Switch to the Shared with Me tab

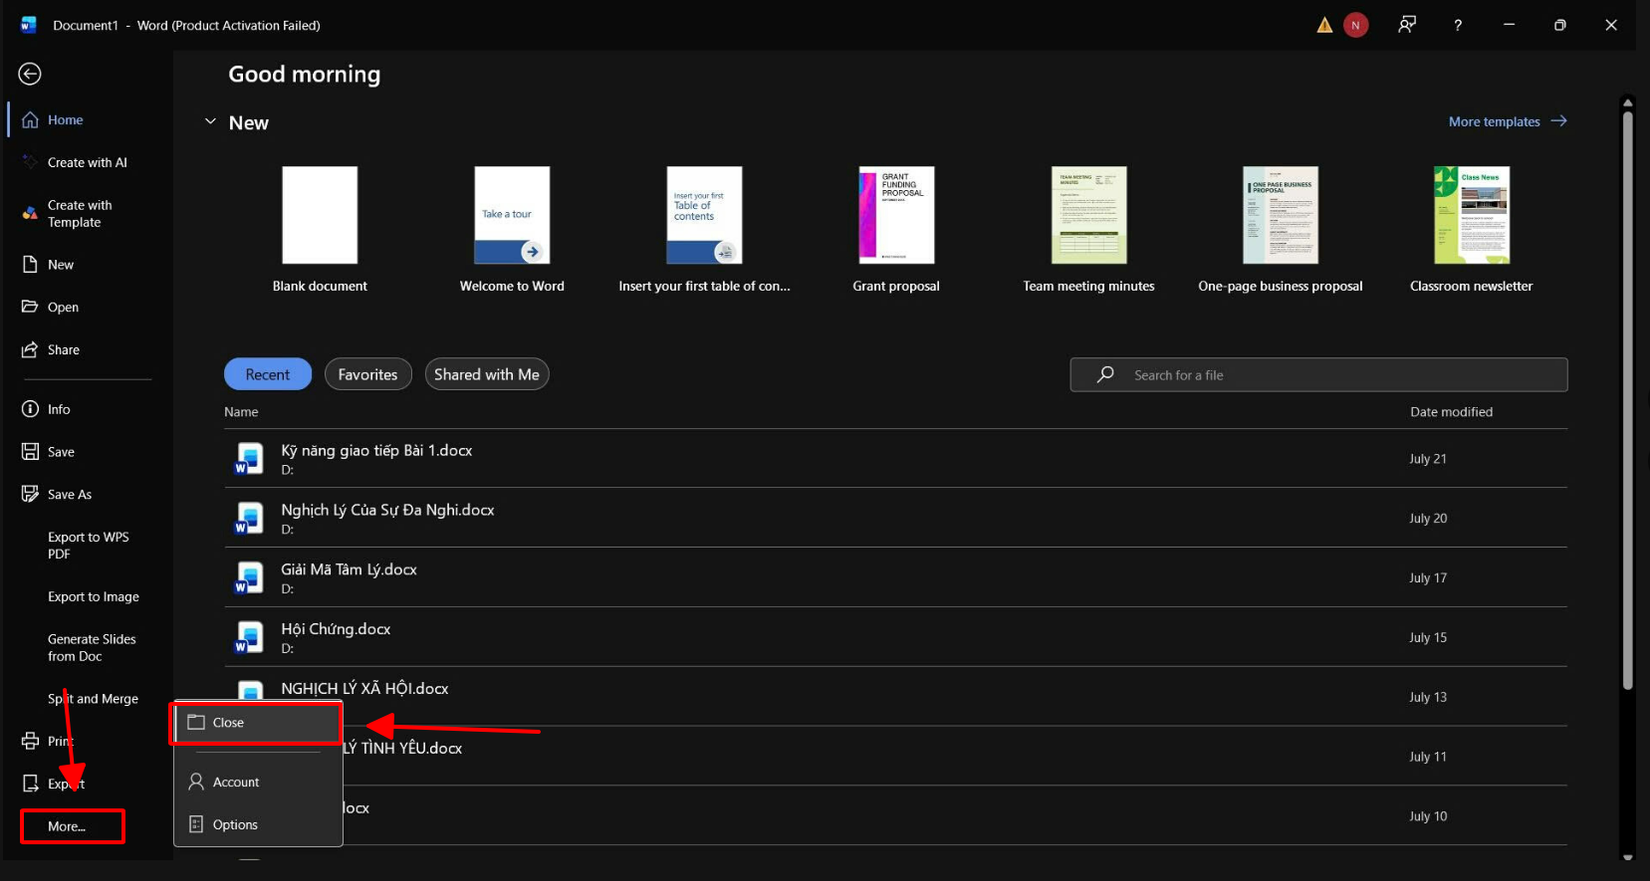coord(487,374)
